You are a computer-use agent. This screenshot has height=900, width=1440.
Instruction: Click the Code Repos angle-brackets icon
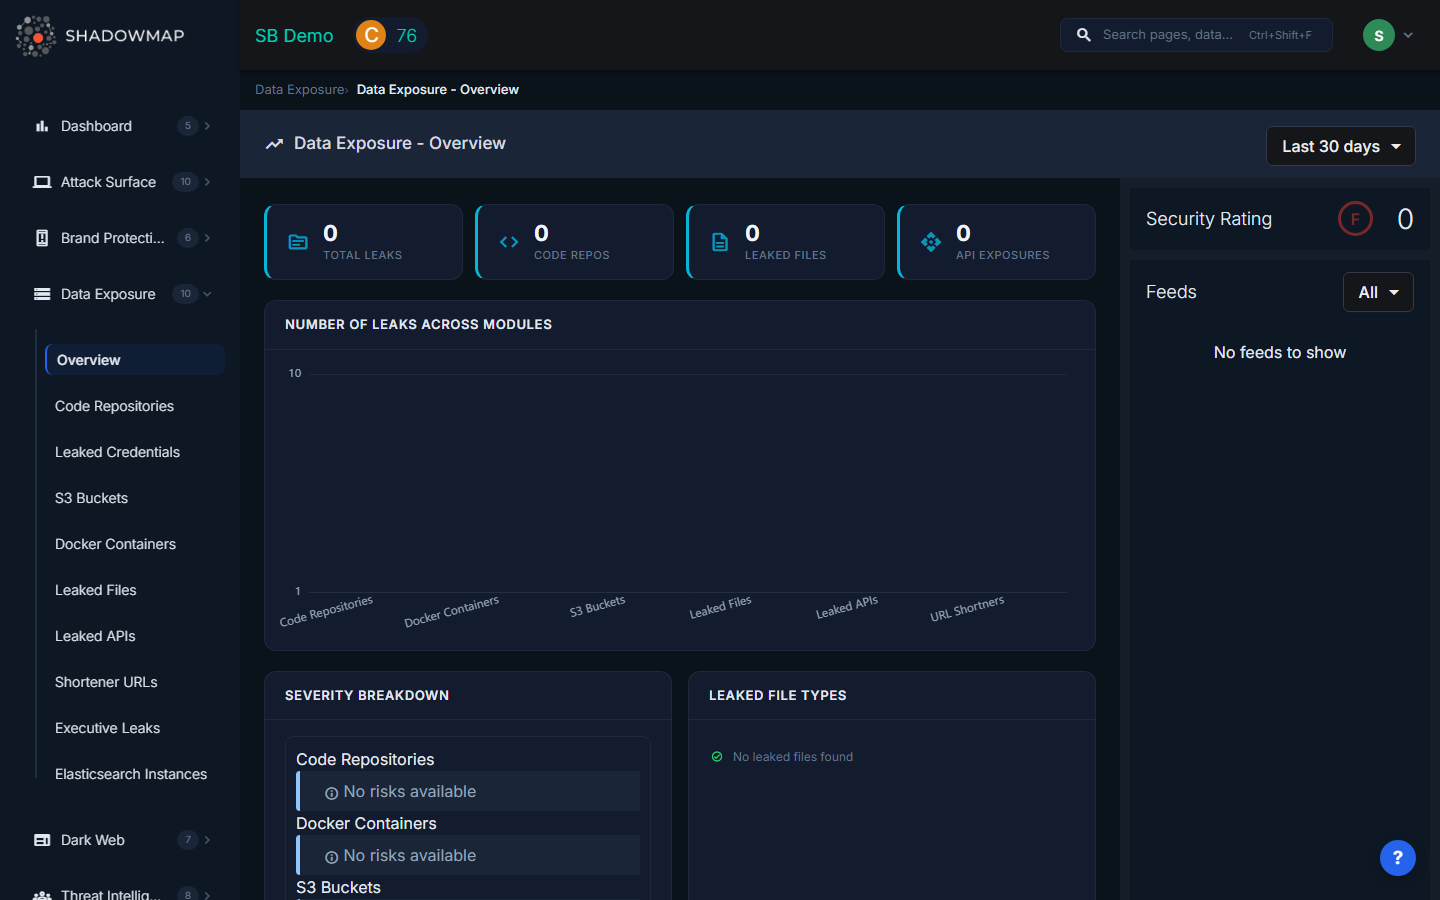tap(508, 241)
